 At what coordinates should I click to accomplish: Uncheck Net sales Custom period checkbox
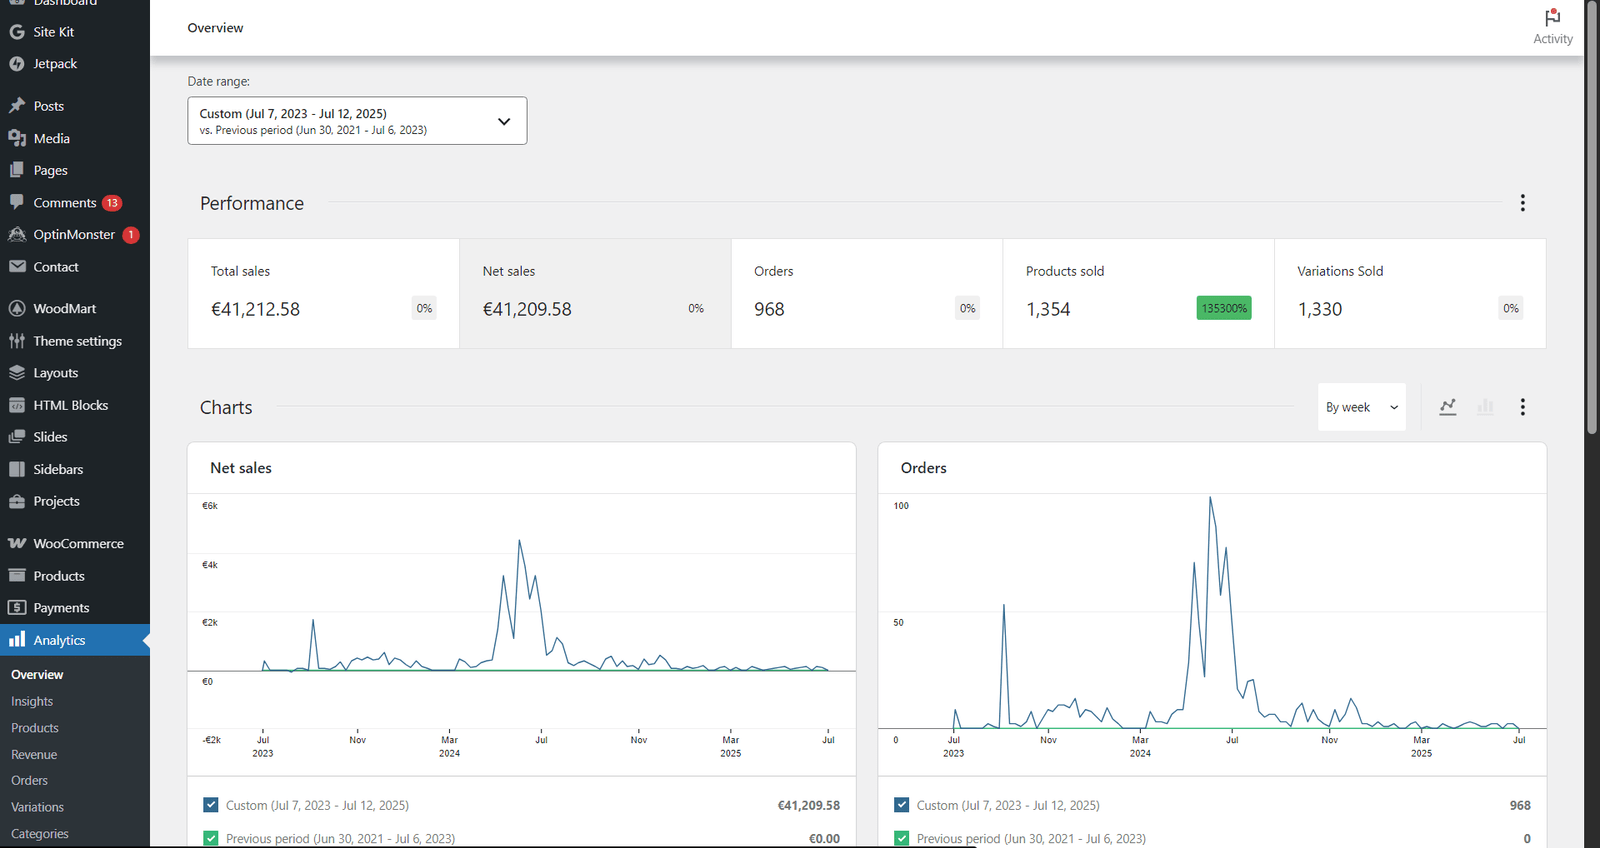click(211, 805)
